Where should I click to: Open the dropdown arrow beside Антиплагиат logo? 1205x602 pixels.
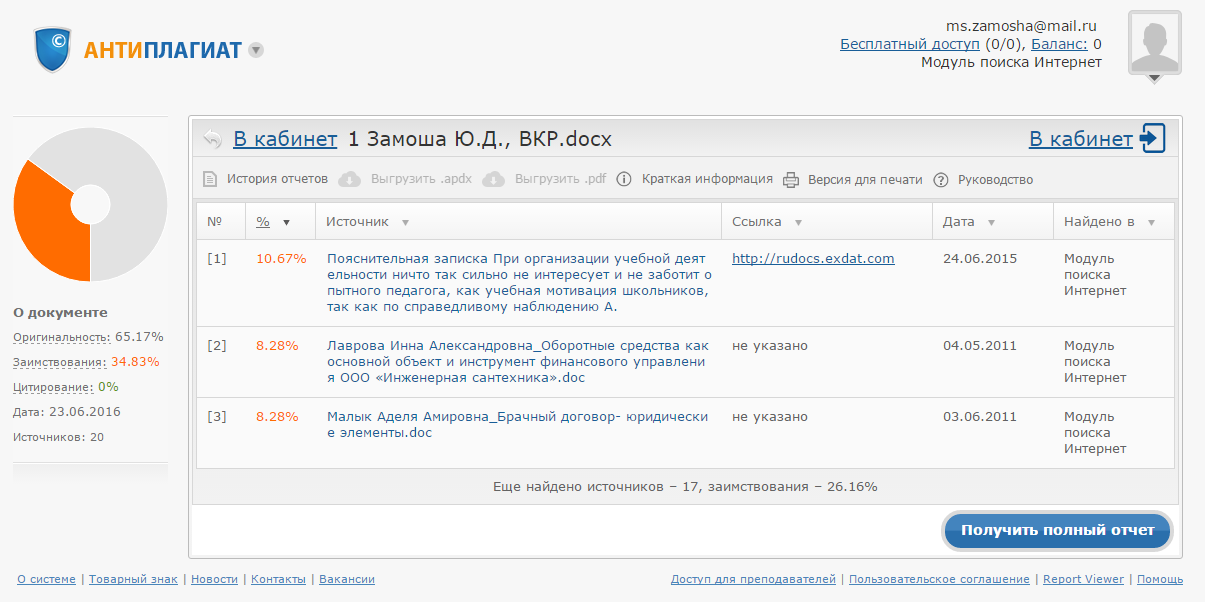click(256, 50)
